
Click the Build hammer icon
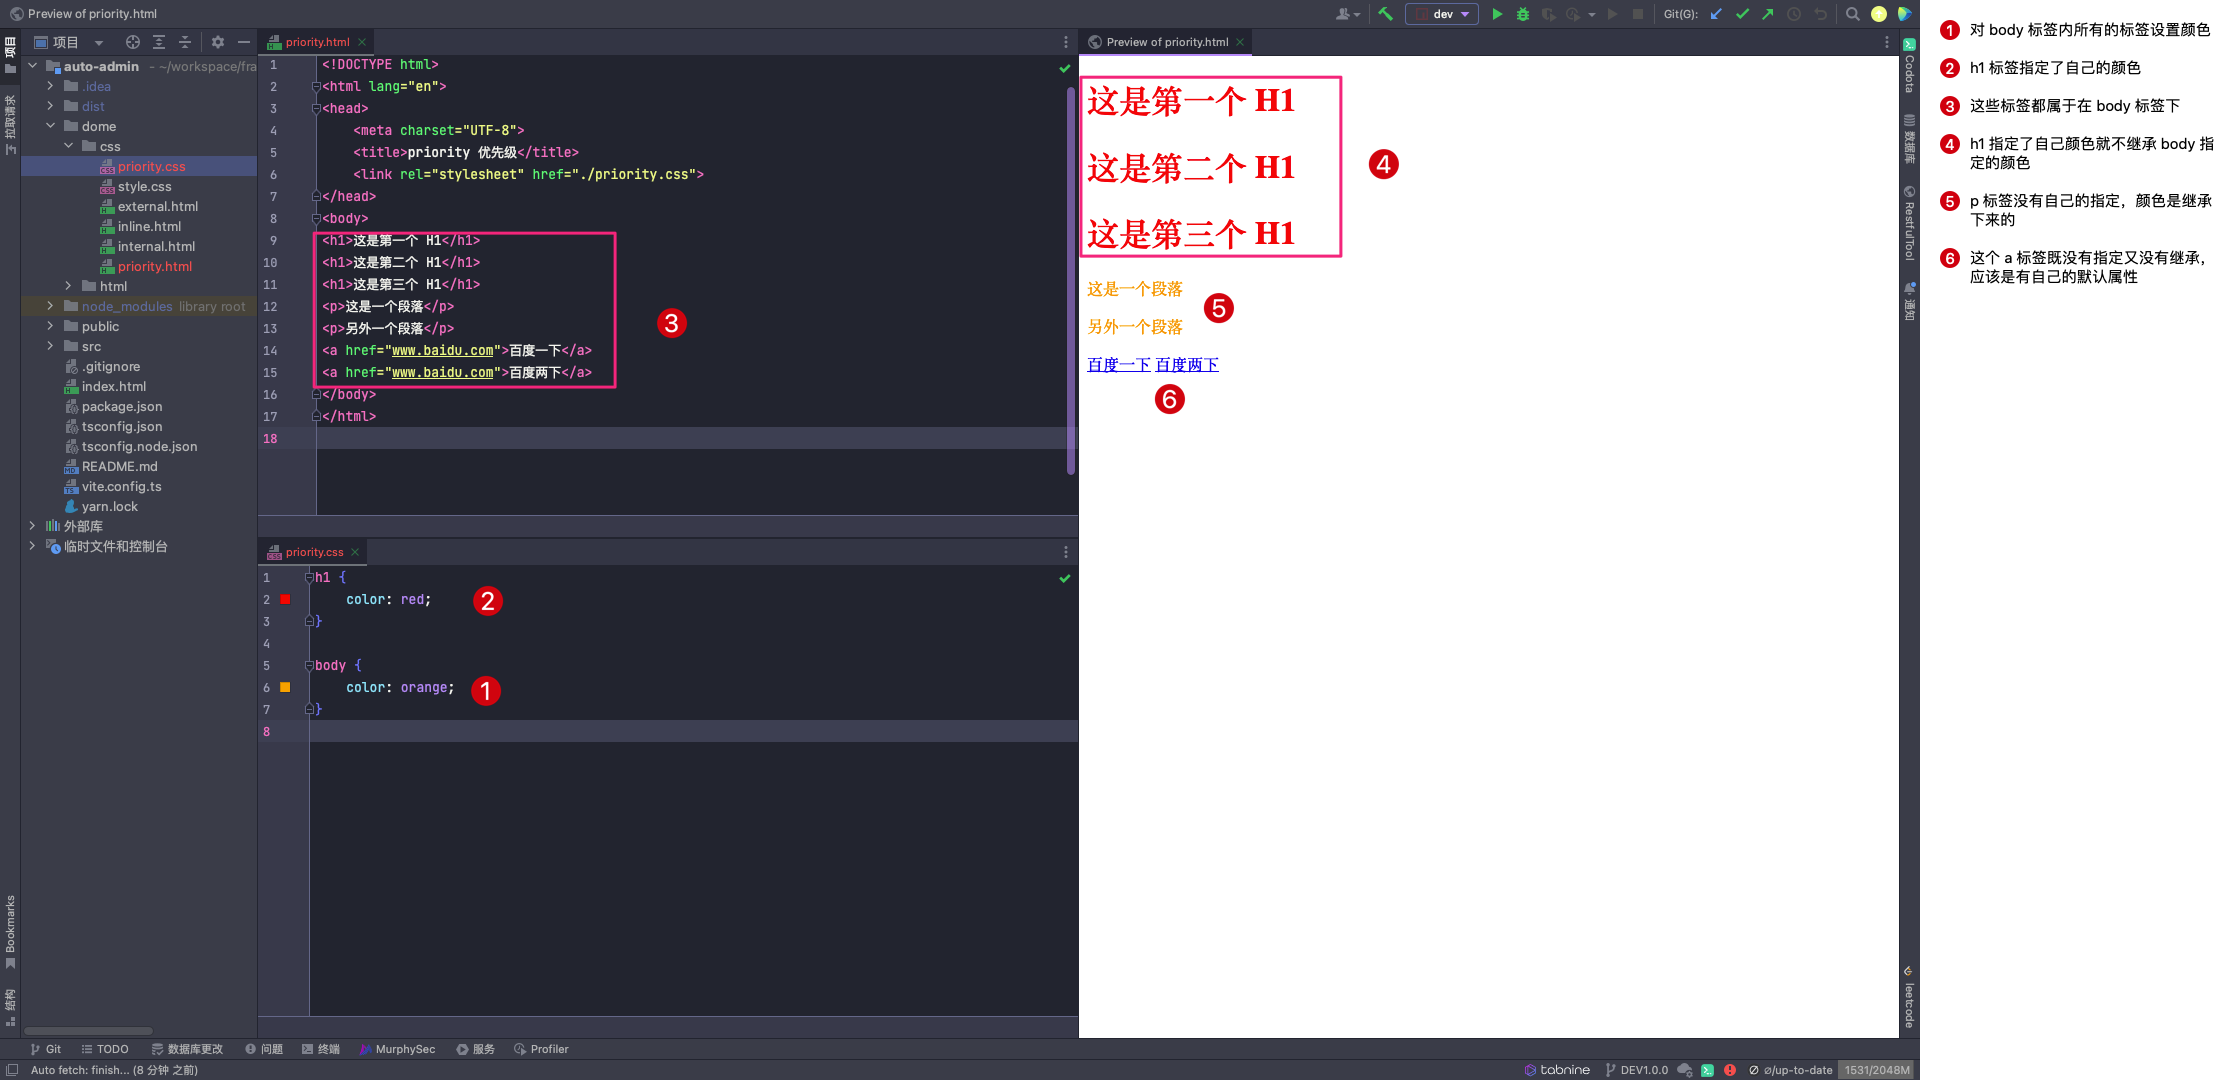point(1385,14)
